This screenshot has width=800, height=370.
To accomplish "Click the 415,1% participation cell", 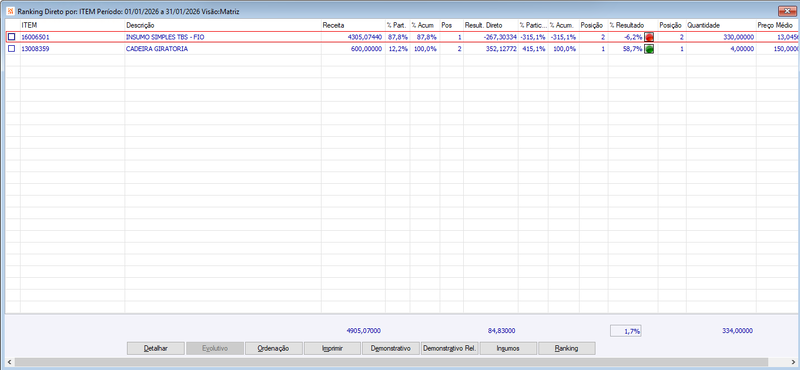I will coord(533,49).
